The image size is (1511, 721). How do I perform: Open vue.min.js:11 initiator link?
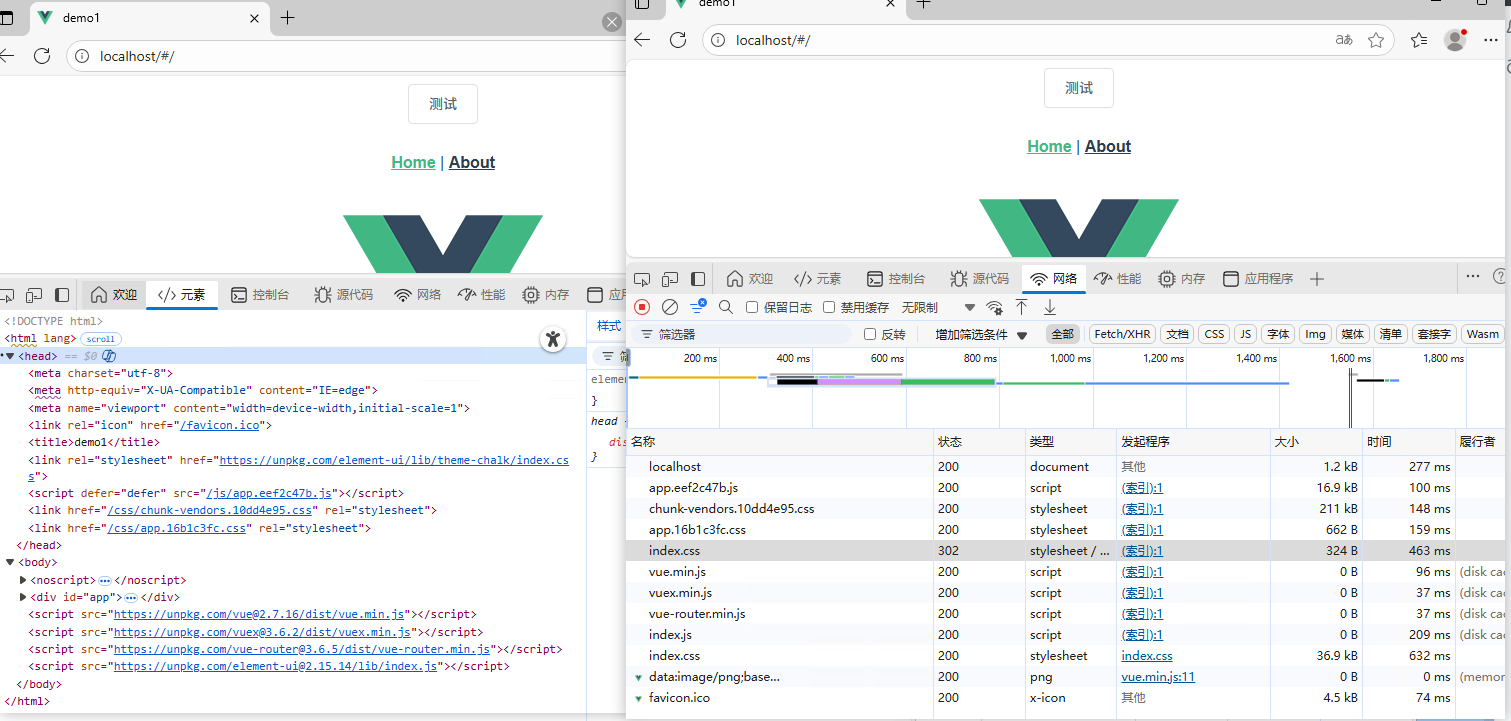[x=1158, y=677]
